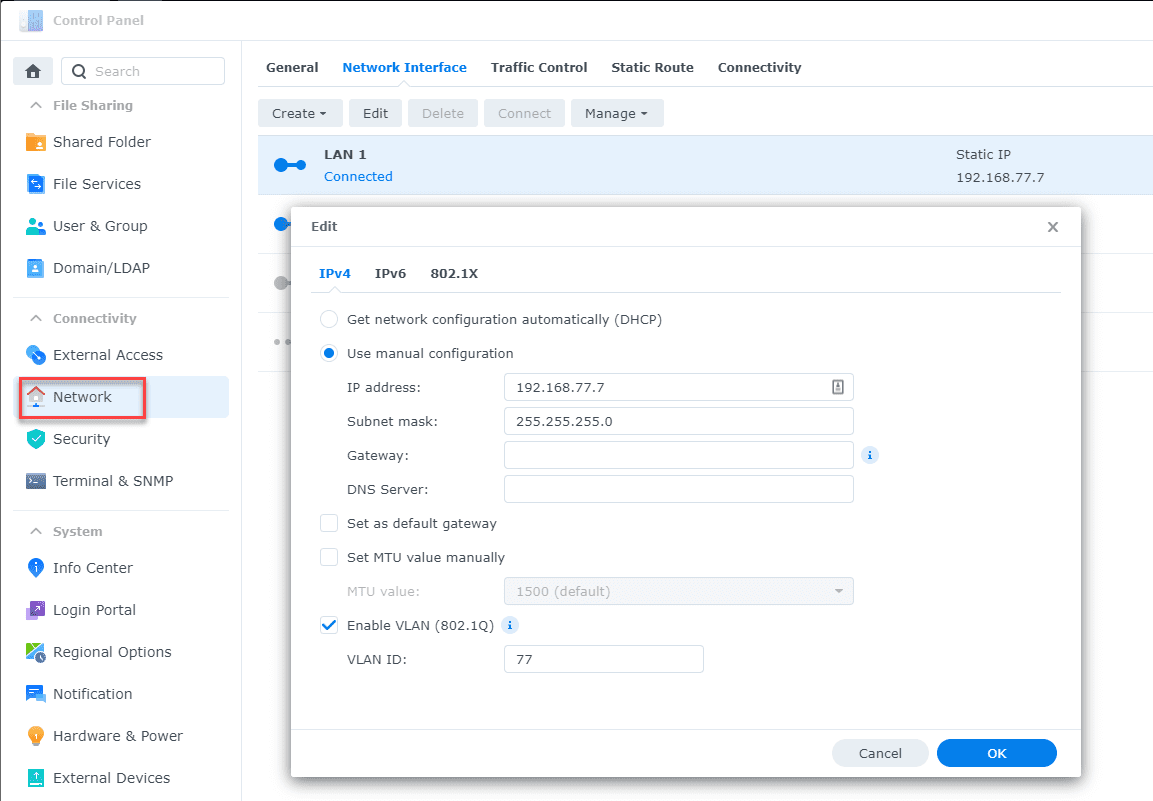1153x801 pixels.
Task: Check Set as default gateway
Action: pos(329,524)
